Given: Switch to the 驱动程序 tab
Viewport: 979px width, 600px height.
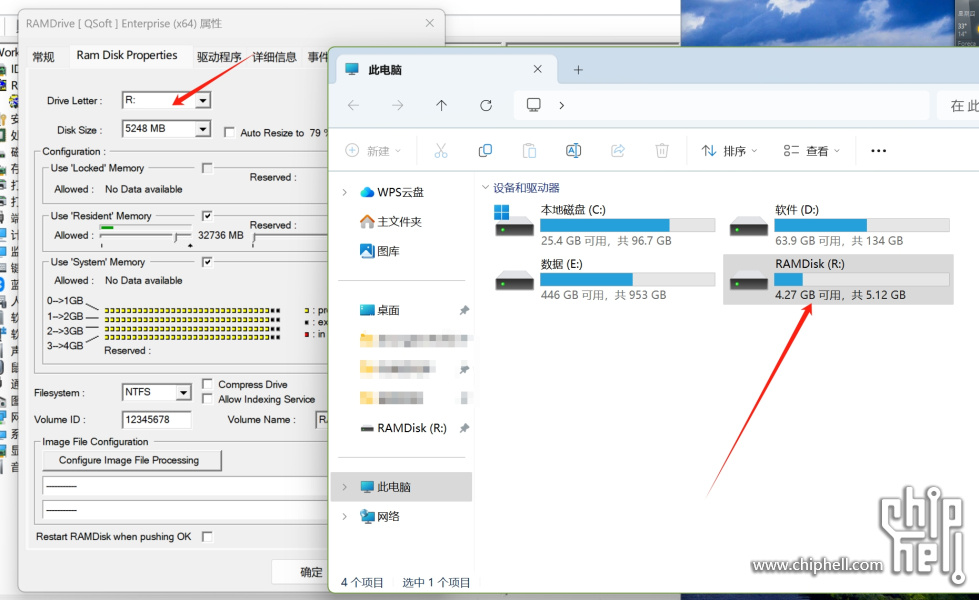Looking at the screenshot, I should (219, 57).
